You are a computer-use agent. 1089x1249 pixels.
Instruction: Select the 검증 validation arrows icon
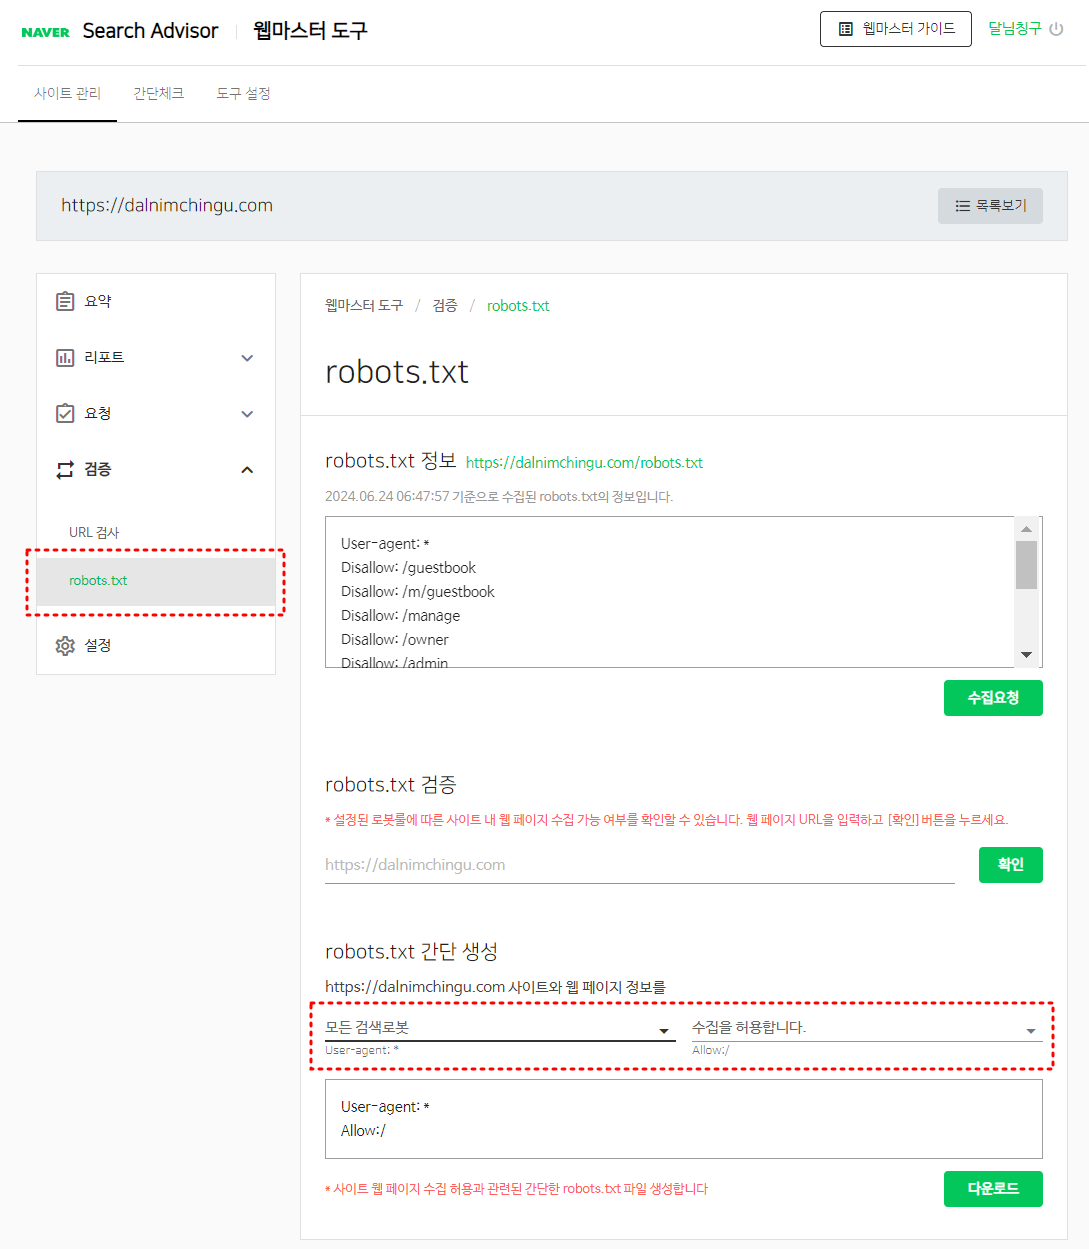coord(65,469)
